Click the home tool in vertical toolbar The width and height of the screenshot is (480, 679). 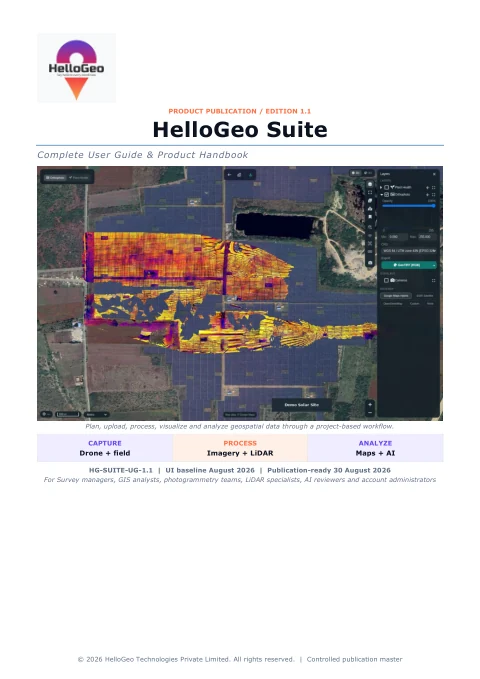[x=370, y=184]
